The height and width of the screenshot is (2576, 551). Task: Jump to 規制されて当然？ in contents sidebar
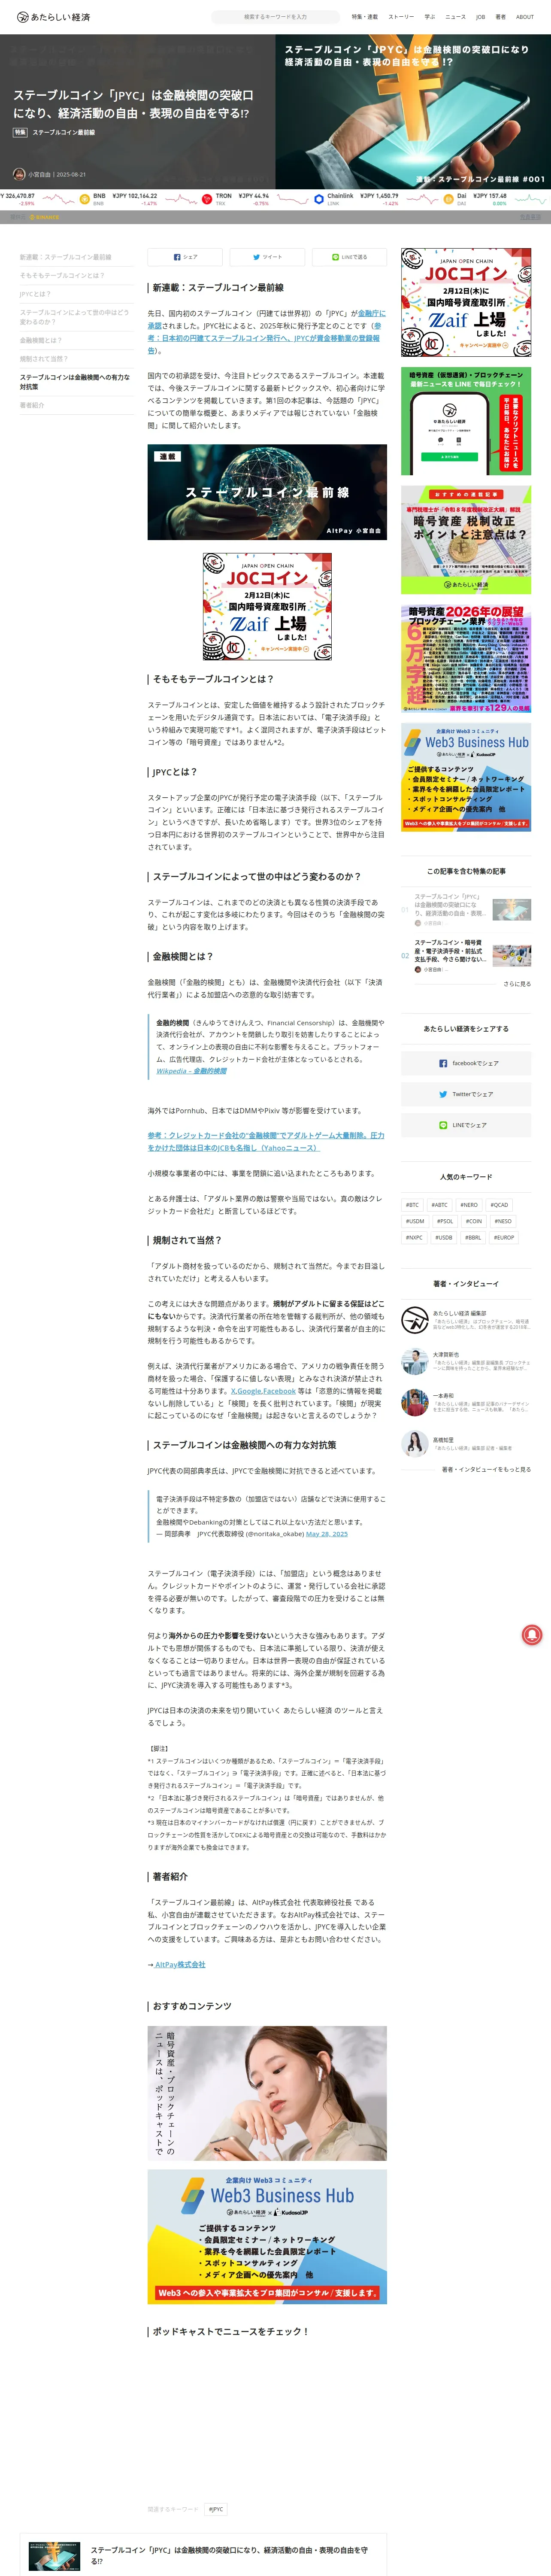tap(44, 358)
